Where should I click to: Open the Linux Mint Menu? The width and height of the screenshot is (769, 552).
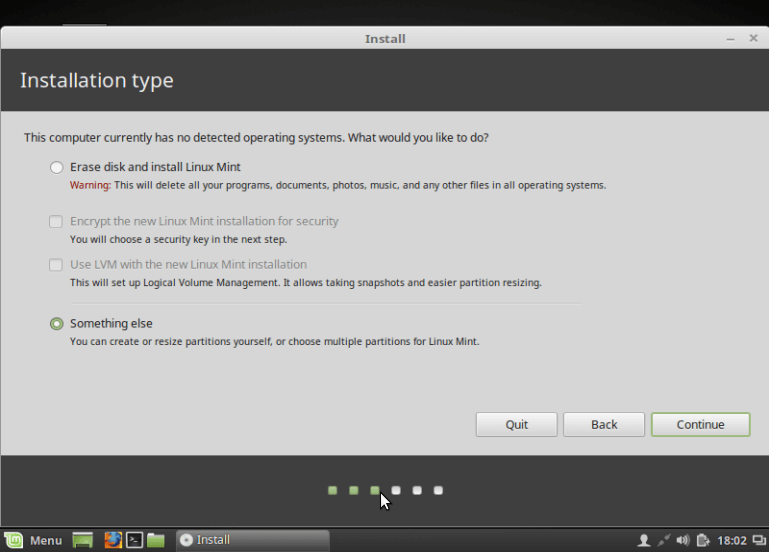tap(33, 540)
